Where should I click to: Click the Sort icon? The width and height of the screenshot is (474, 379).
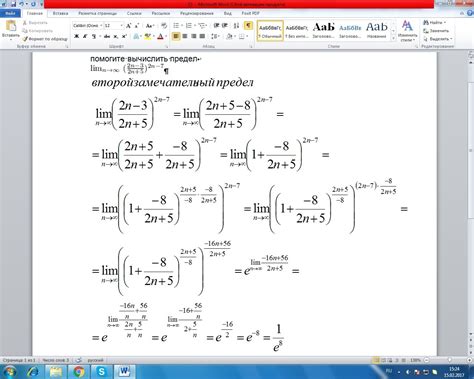tap(236, 26)
